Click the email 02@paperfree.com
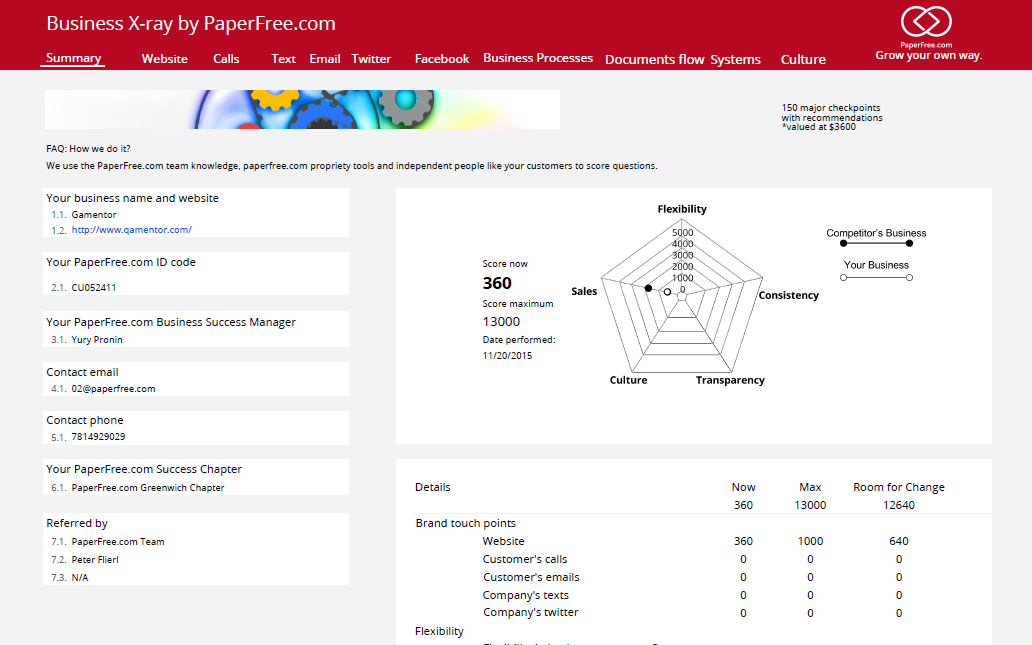Viewport: 1032px width, 645px height. 113,389
